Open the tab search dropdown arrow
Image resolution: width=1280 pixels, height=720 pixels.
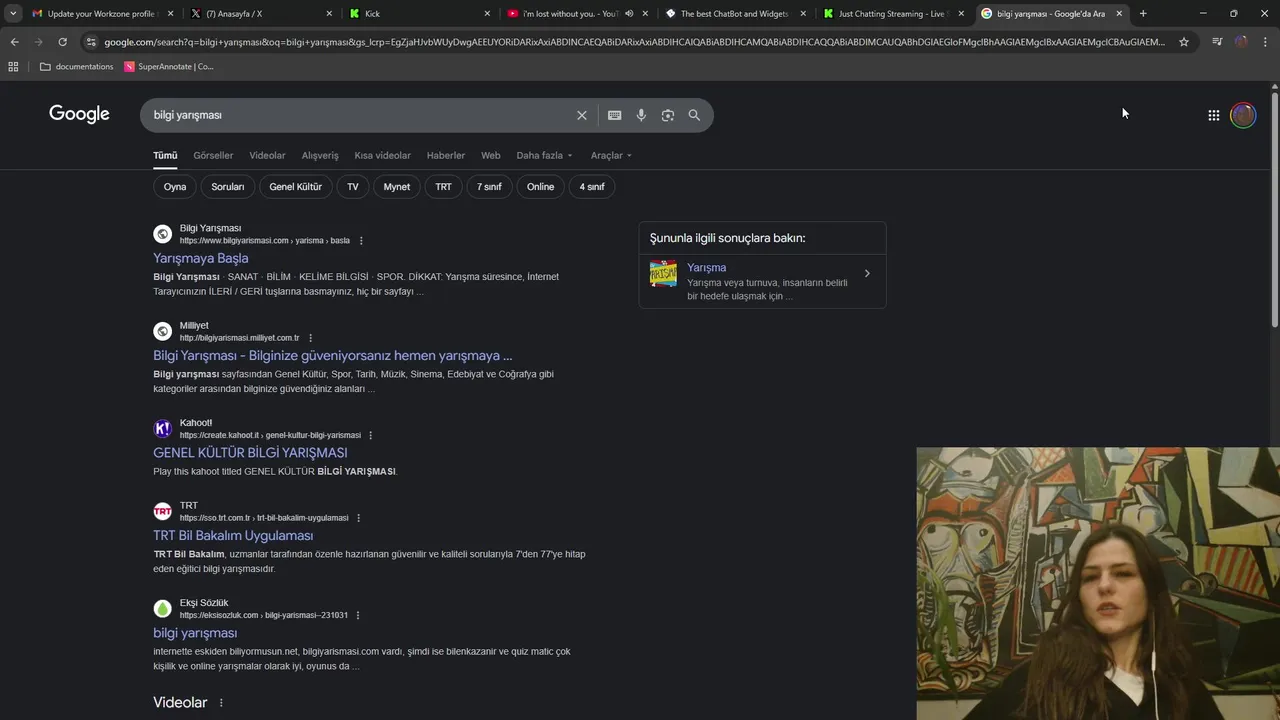coord(13,13)
